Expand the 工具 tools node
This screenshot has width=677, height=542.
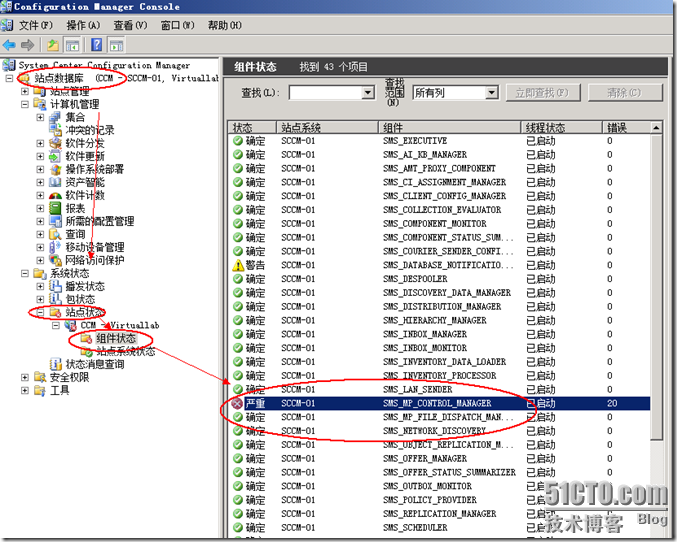point(25,390)
